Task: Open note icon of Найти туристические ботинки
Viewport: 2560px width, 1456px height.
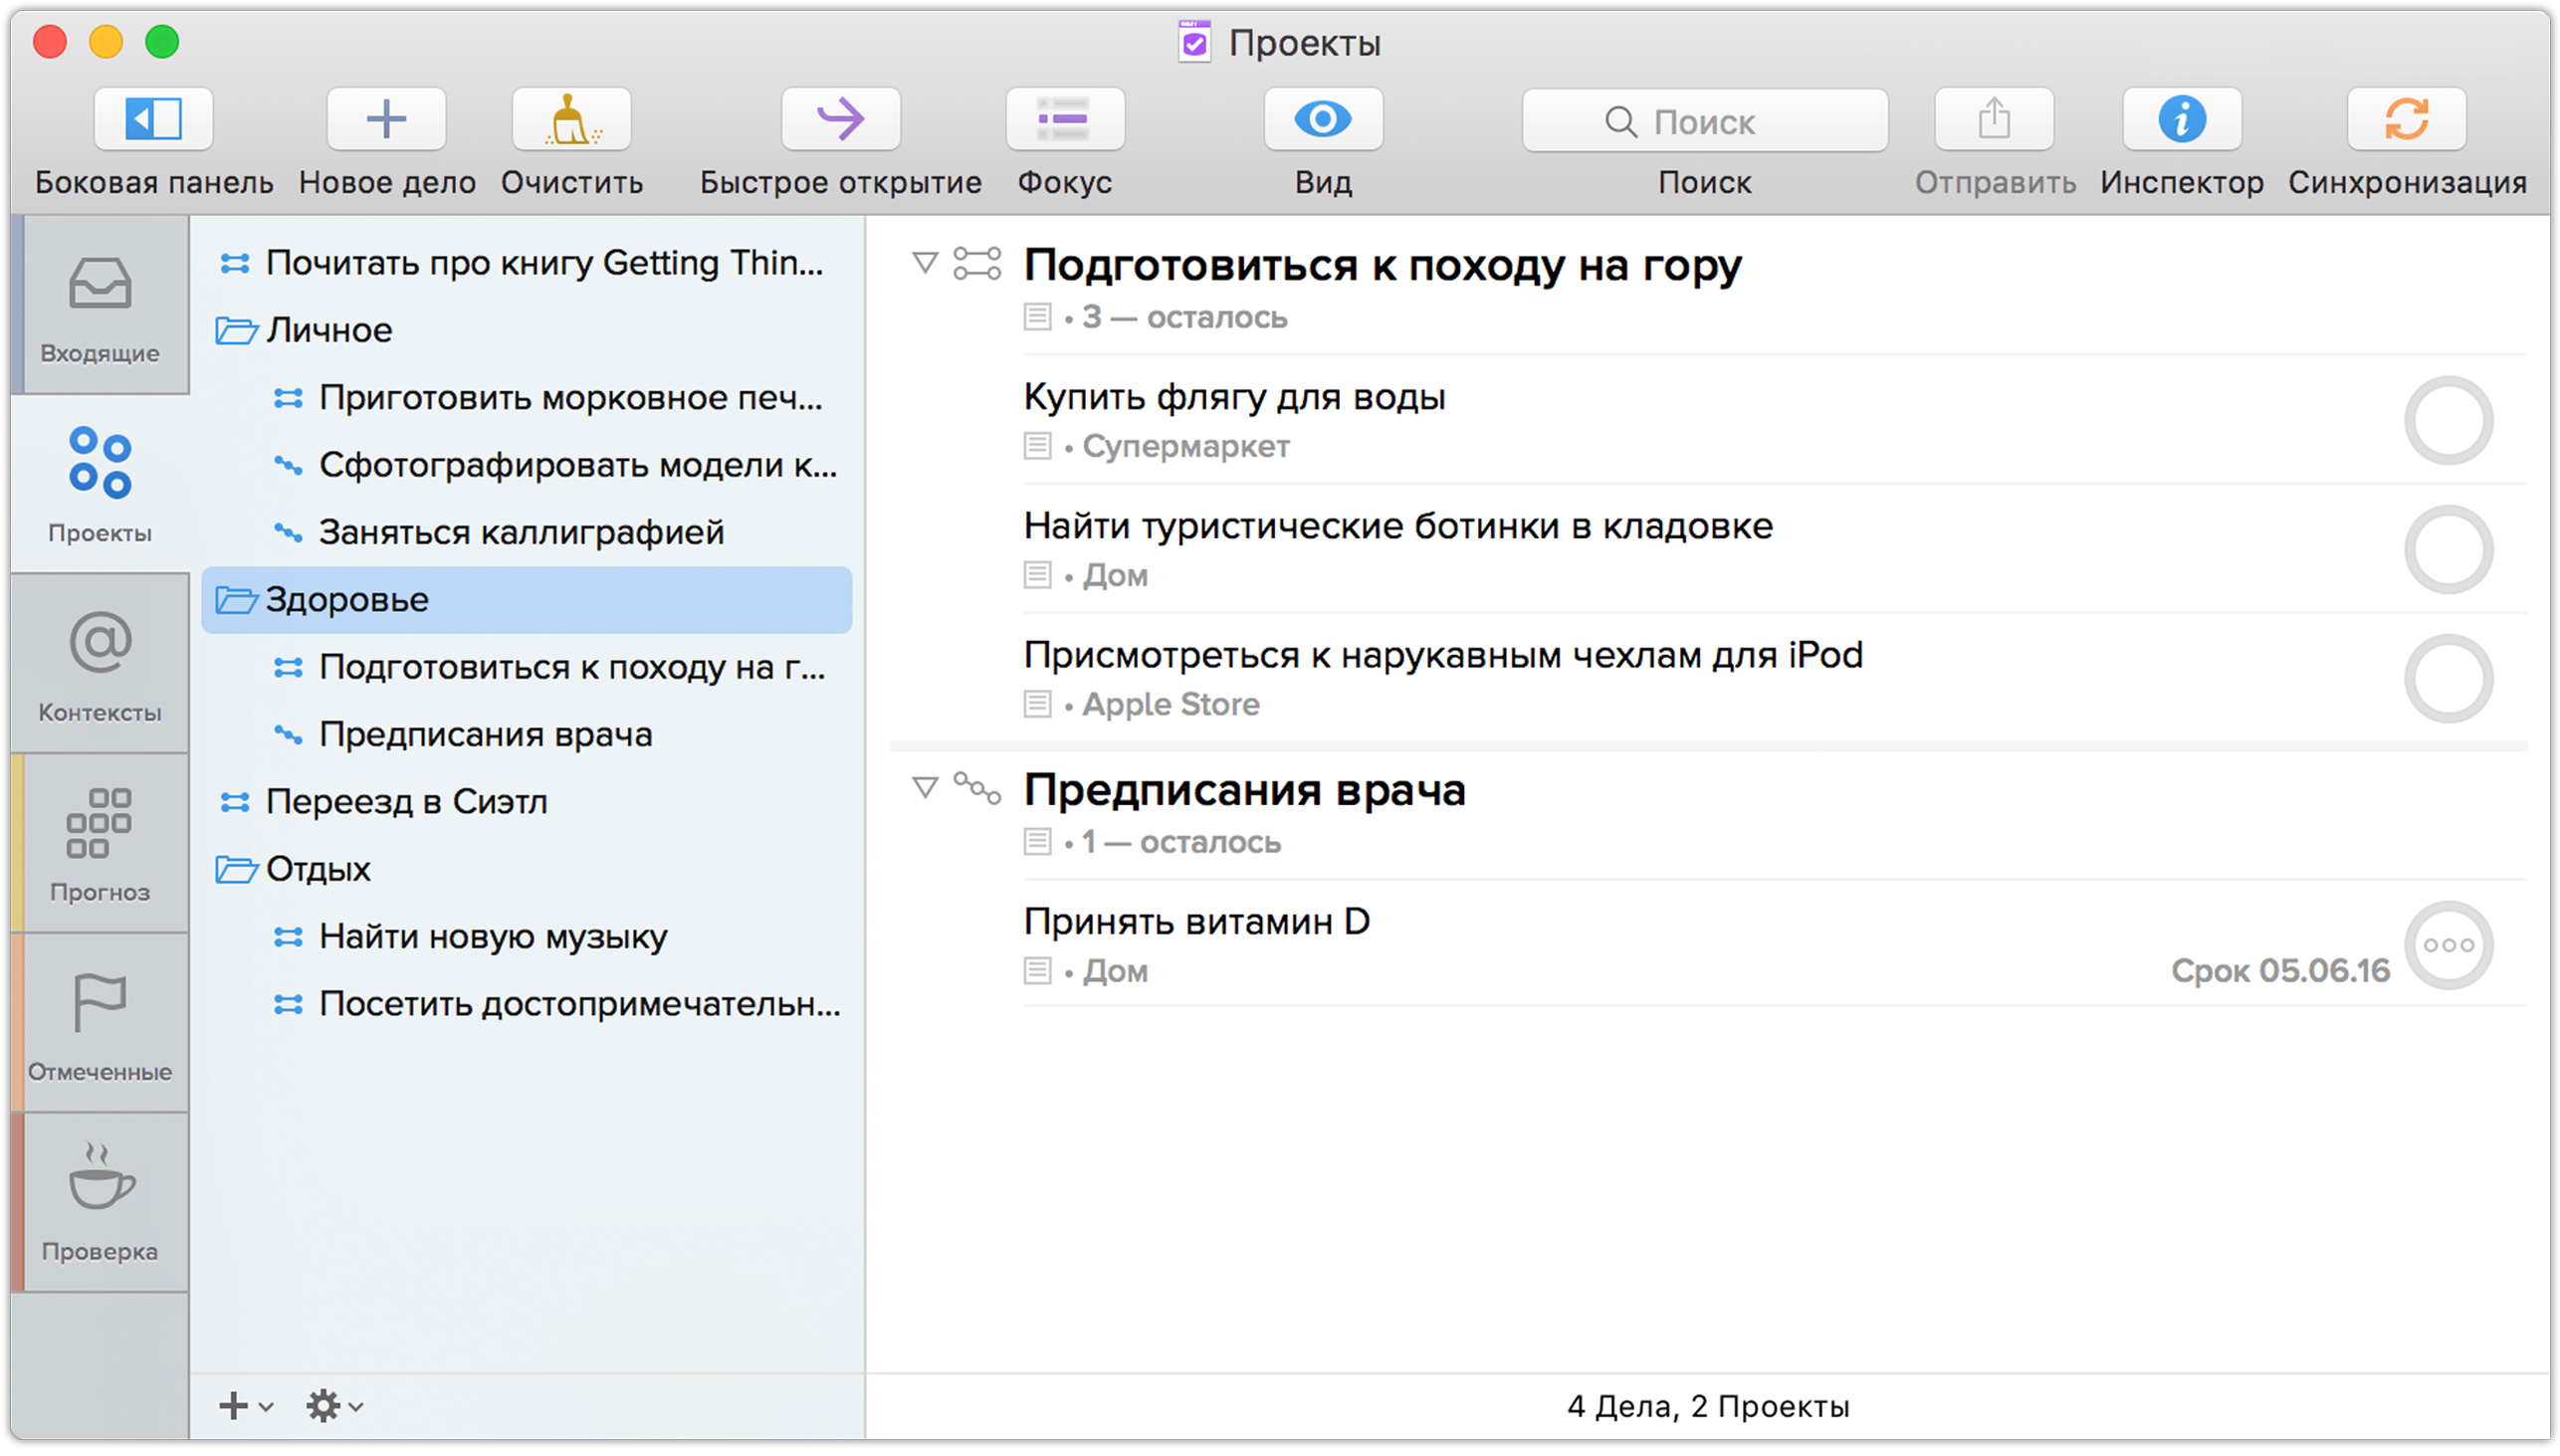Action: (1037, 575)
